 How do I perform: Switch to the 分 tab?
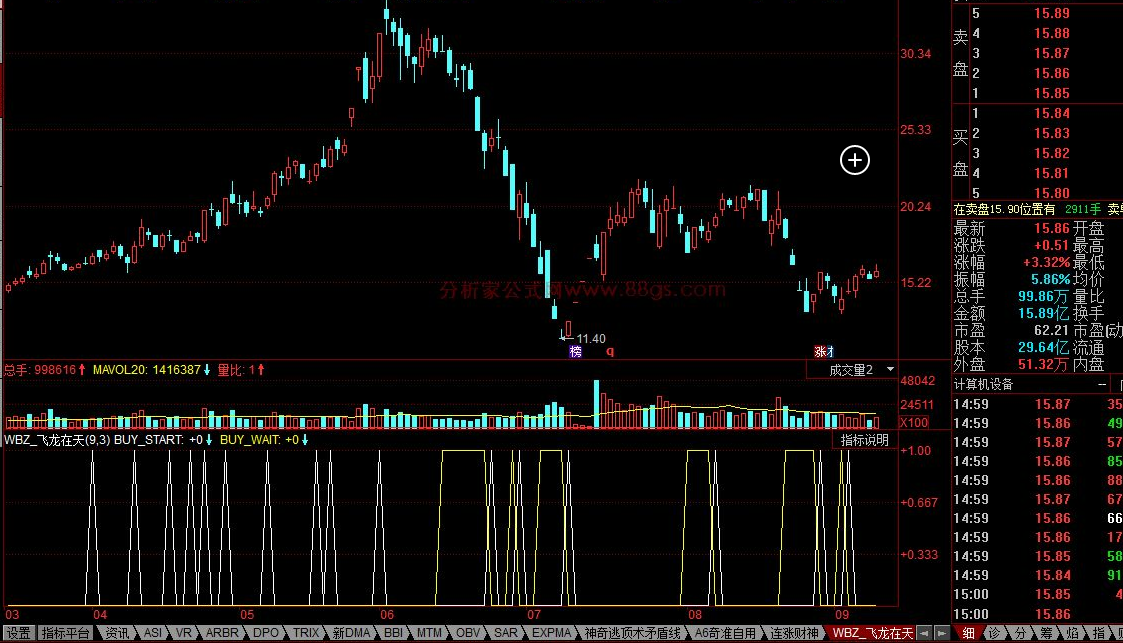click(x=1020, y=633)
